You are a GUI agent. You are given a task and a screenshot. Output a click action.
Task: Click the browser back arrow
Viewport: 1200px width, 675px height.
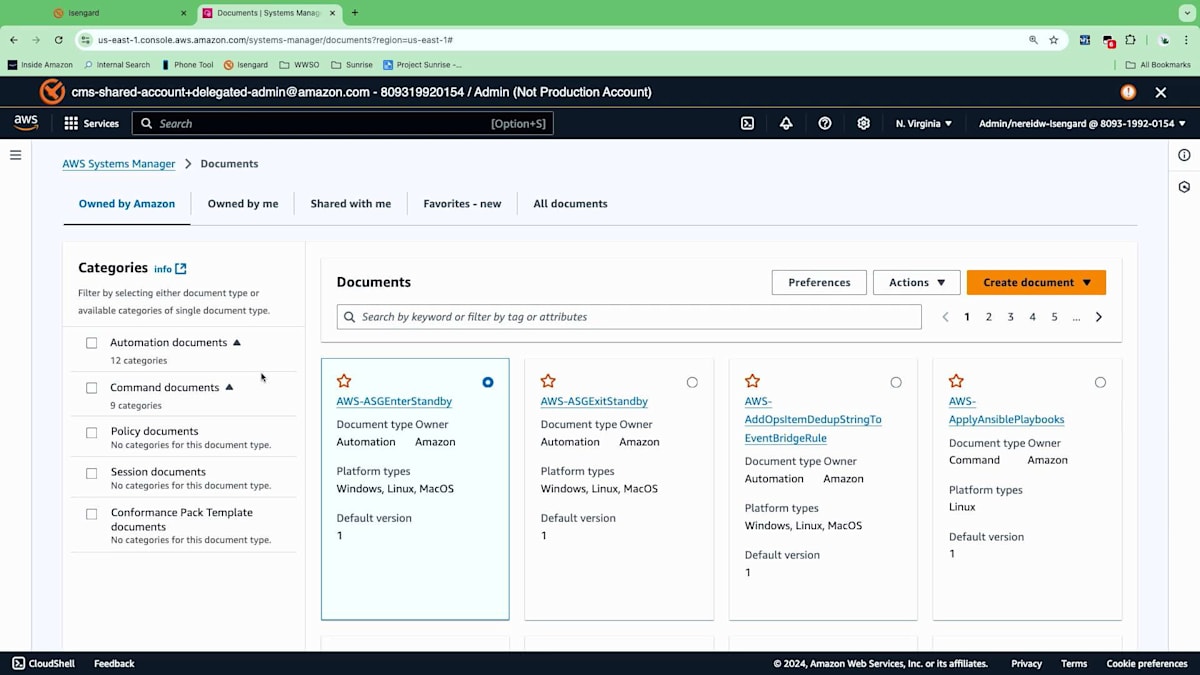[x=14, y=40]
